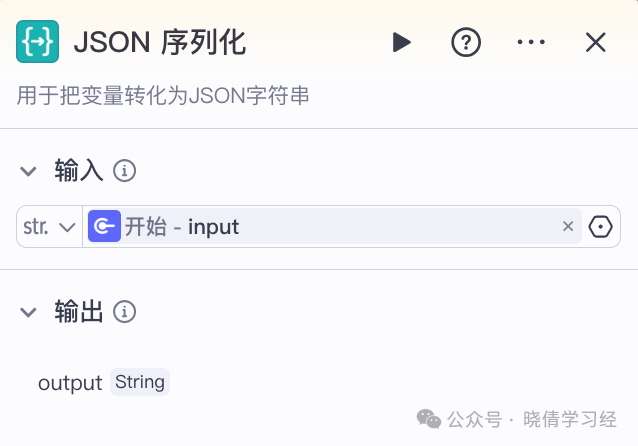Run the JSON 序列化 node test
Image resolution: width=638 pixels, height=446 pixels.
(402, 42)
